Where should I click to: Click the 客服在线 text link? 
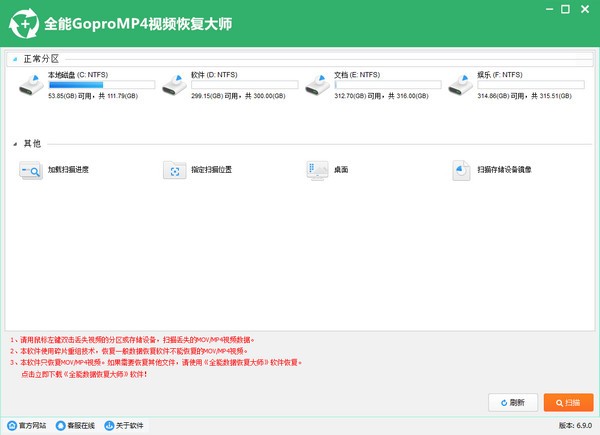point(81,425)
